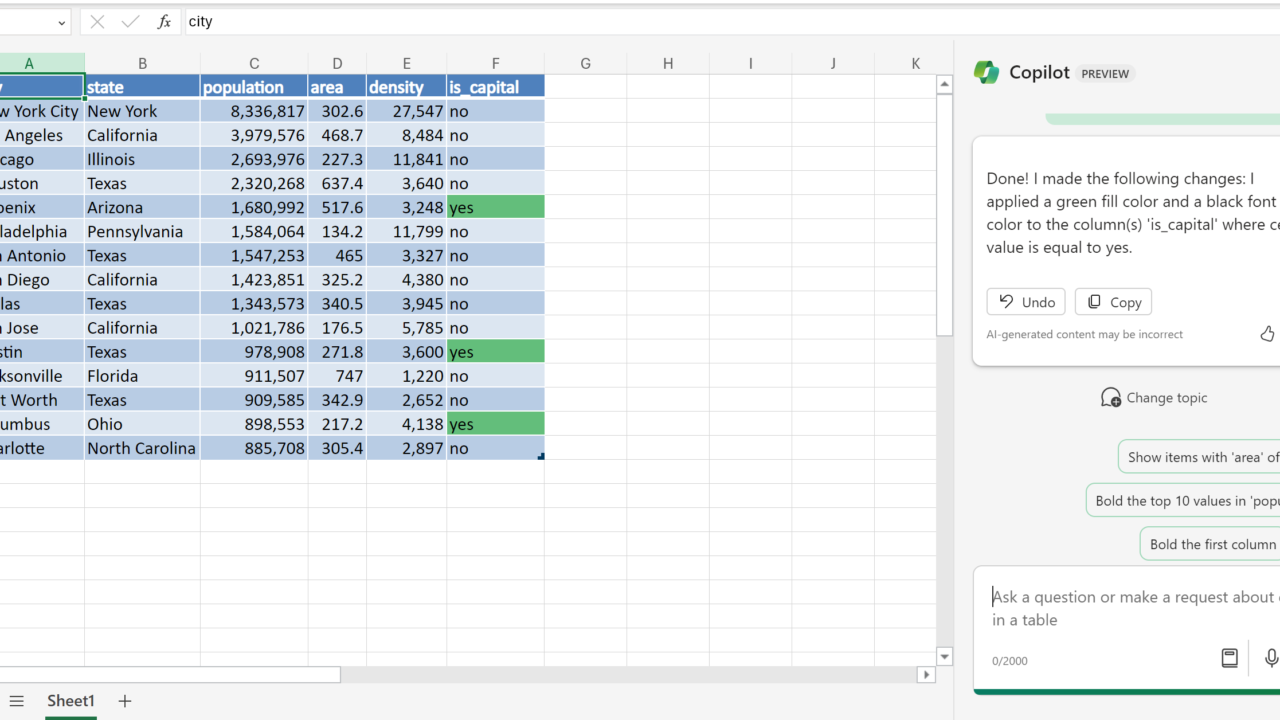Switch to the Sheet1 tab

(x=71, y=701)
